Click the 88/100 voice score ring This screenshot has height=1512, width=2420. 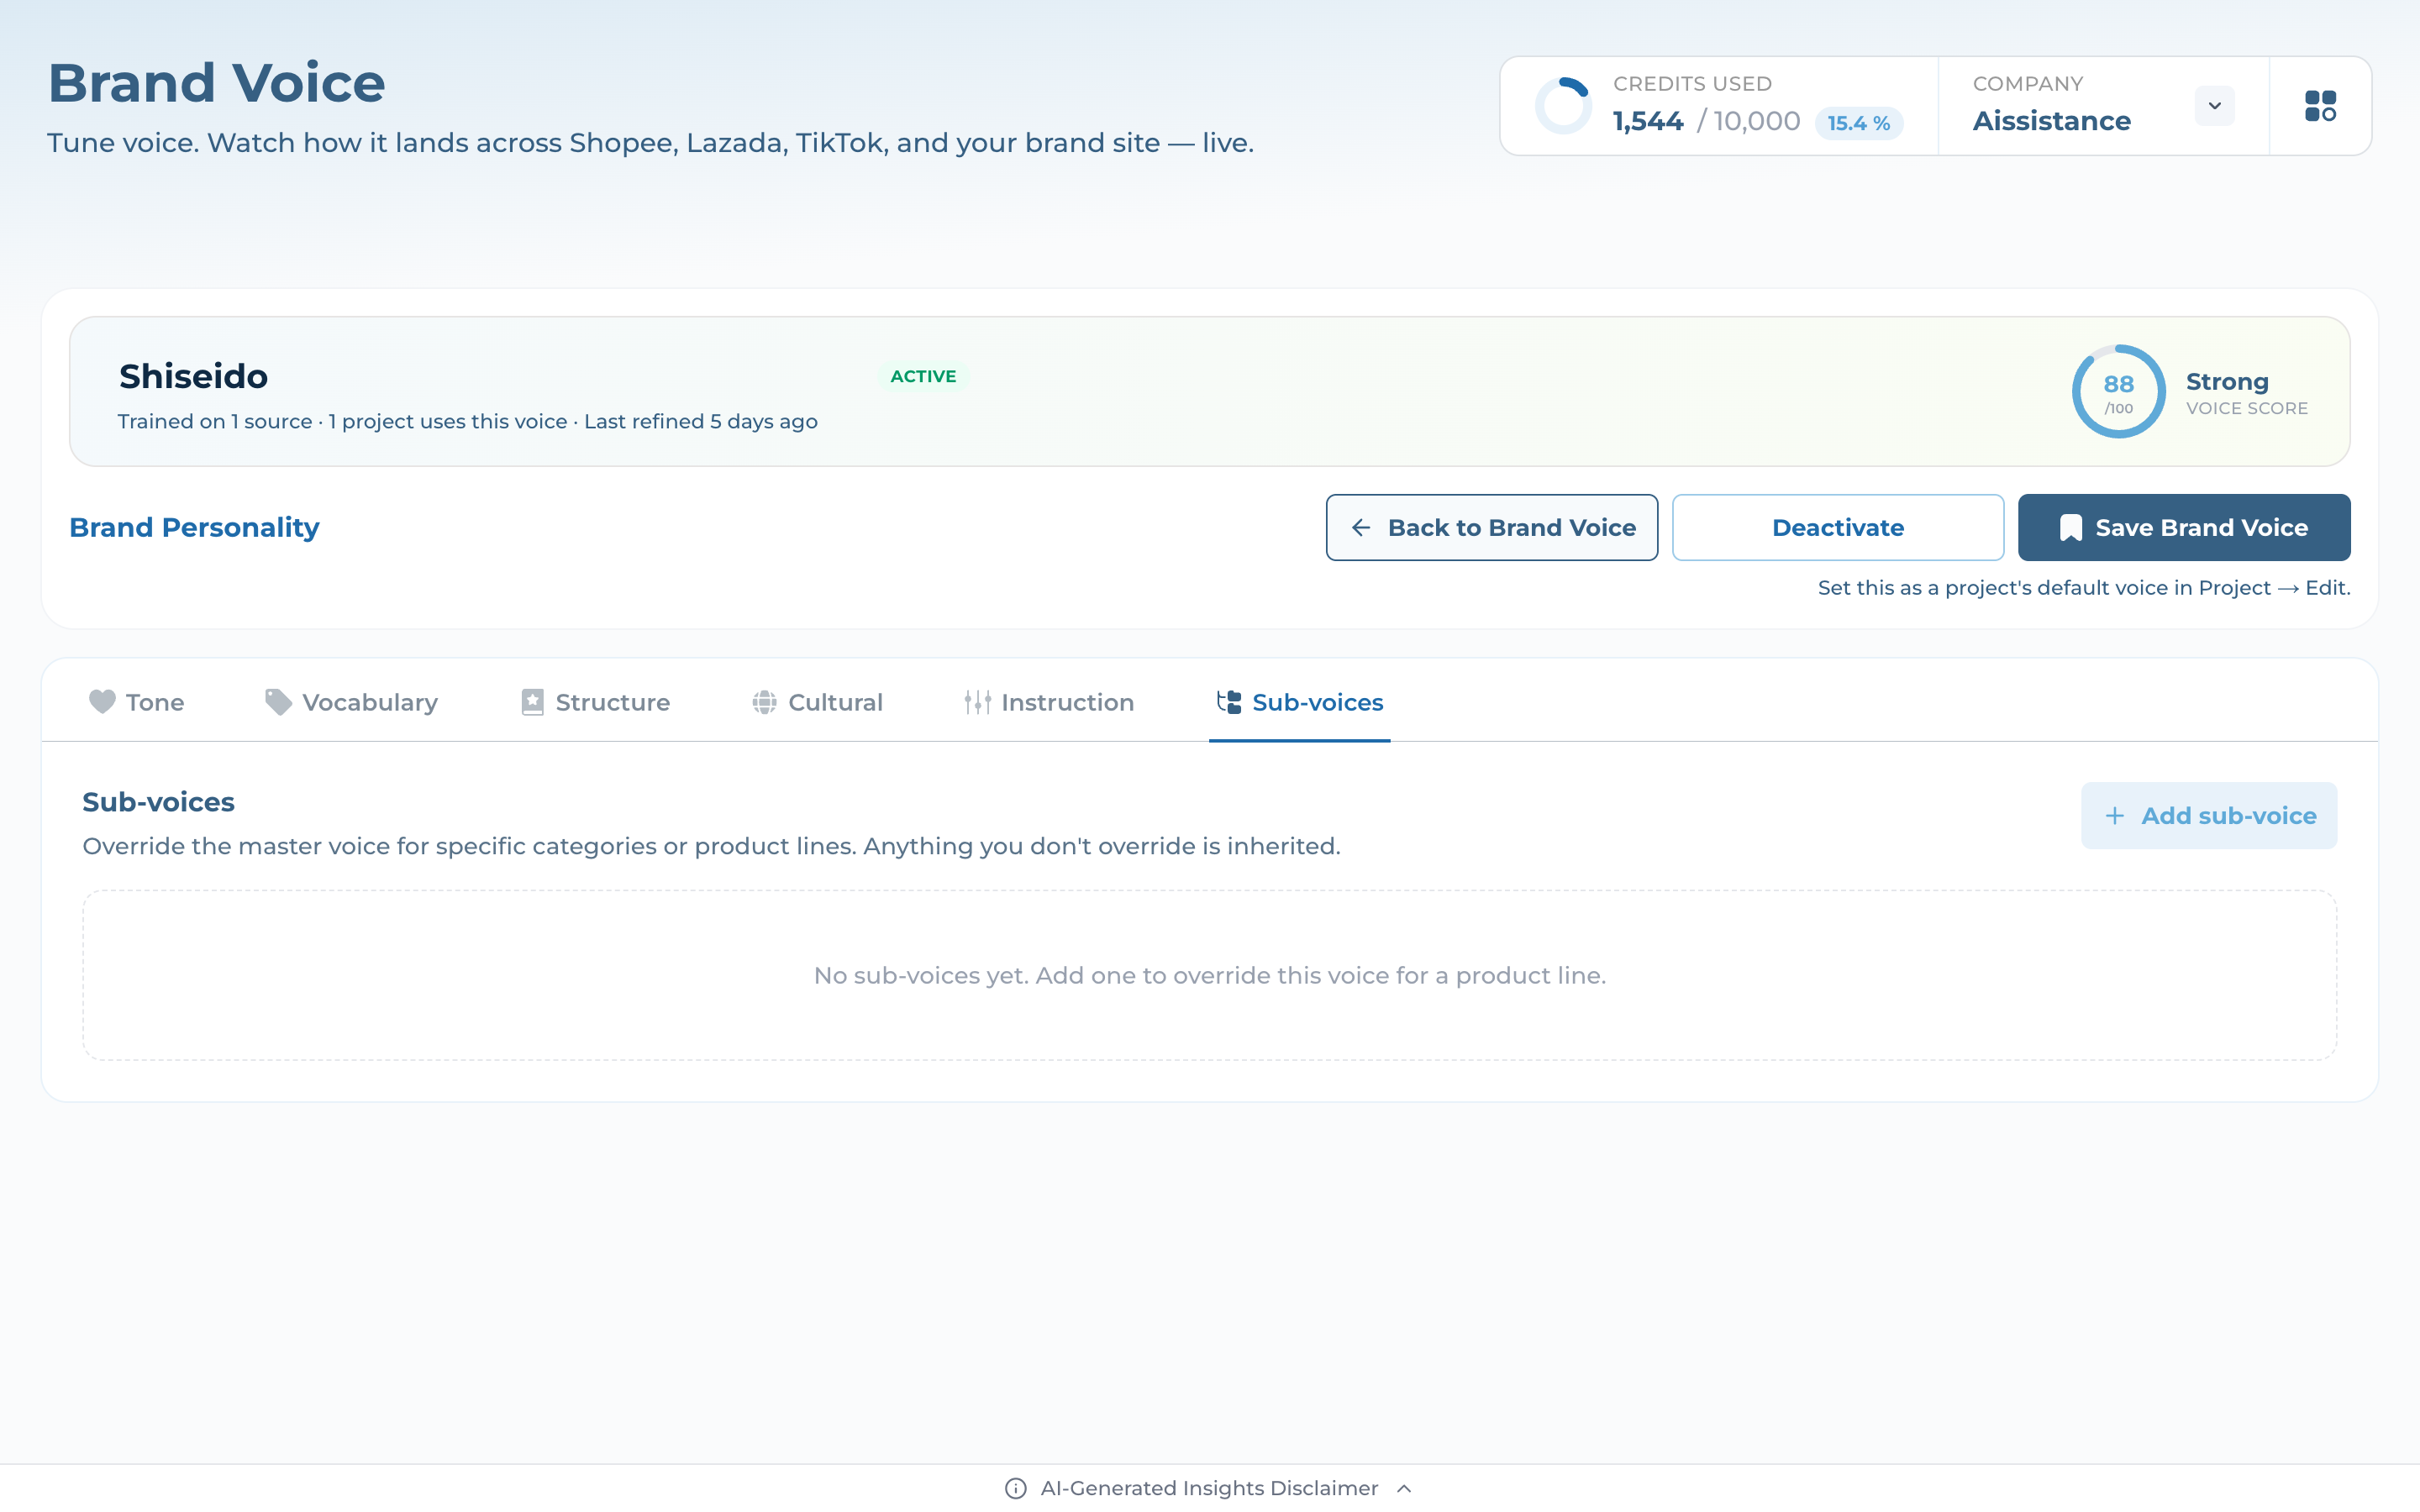(2118, 392)
